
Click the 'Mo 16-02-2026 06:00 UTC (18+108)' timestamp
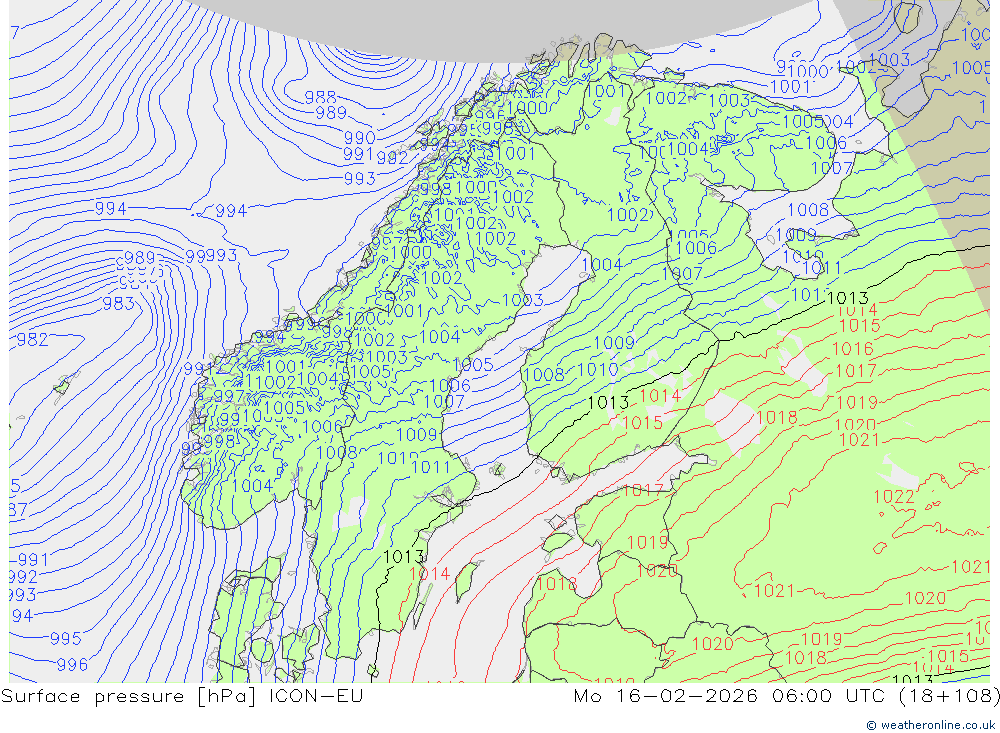point(786,695)
